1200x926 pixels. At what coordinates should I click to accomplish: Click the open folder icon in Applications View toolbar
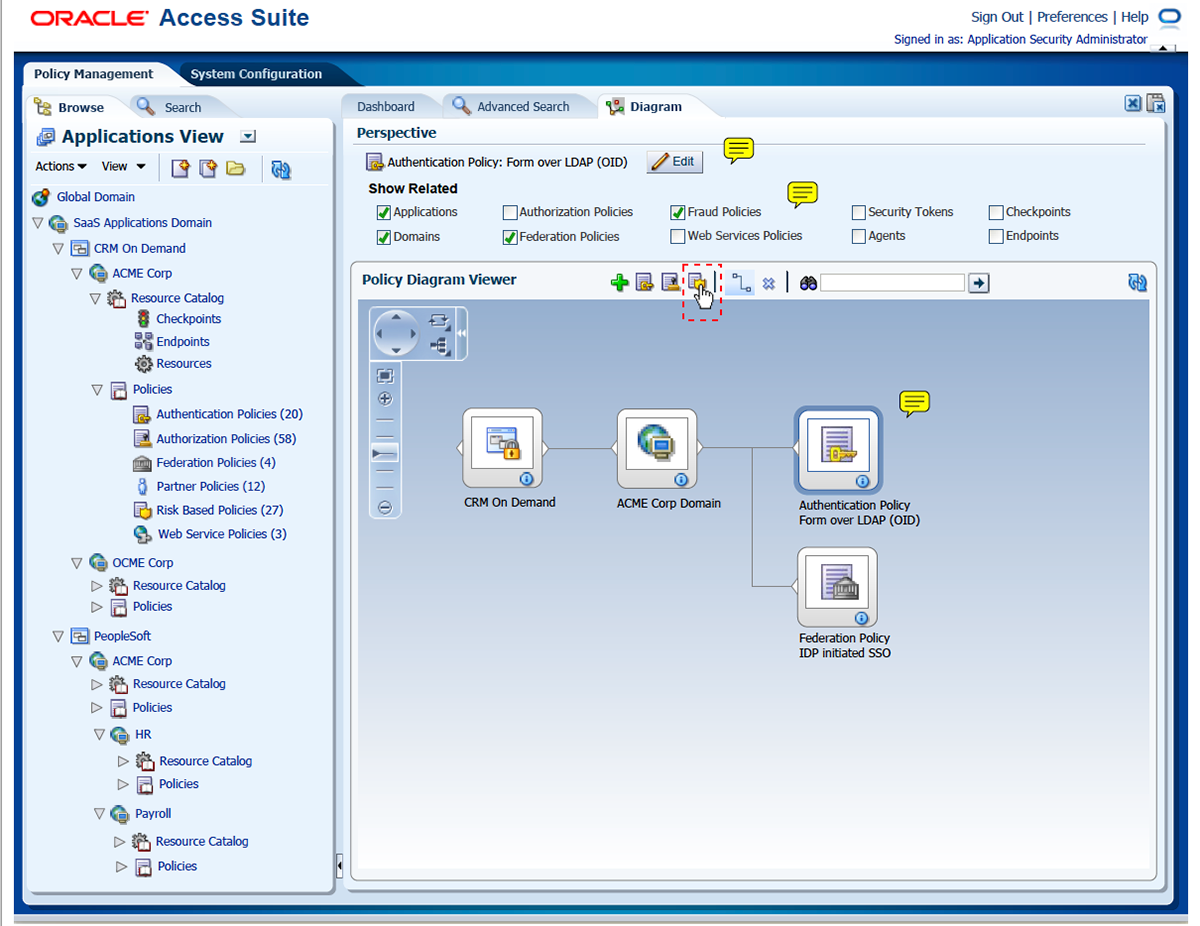coord(235,168)
